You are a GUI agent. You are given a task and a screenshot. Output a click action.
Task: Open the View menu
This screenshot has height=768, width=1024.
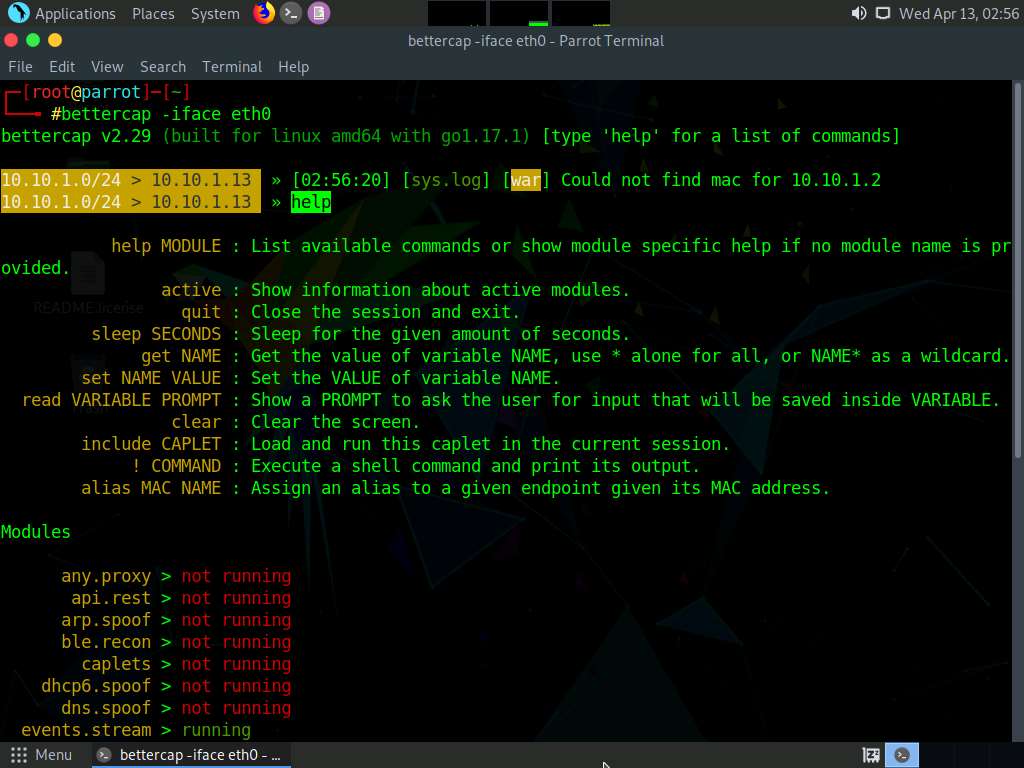click(x=107, y=67)
